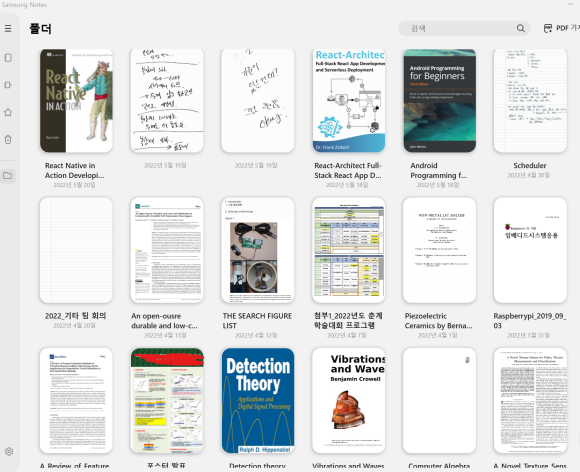This screenshot has width=580, height=472.
Task: Click title 'THE SEARCH FIGURE LIST'
Action: 257,321
